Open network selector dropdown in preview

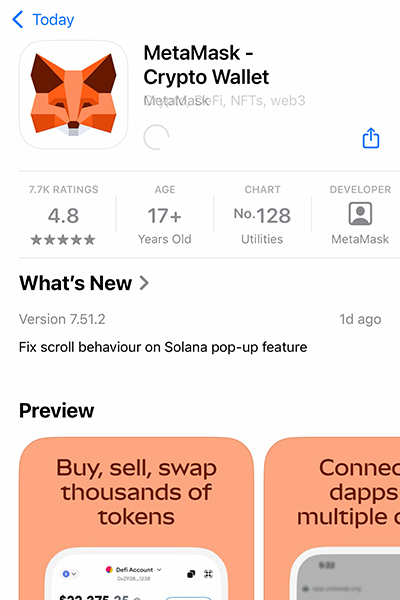click(70, 574)
